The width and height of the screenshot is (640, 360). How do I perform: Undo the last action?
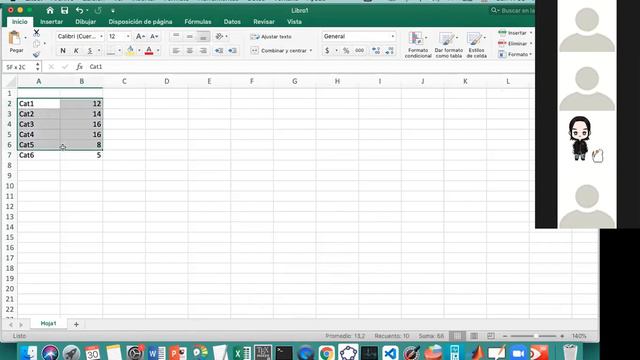[79, 10]
